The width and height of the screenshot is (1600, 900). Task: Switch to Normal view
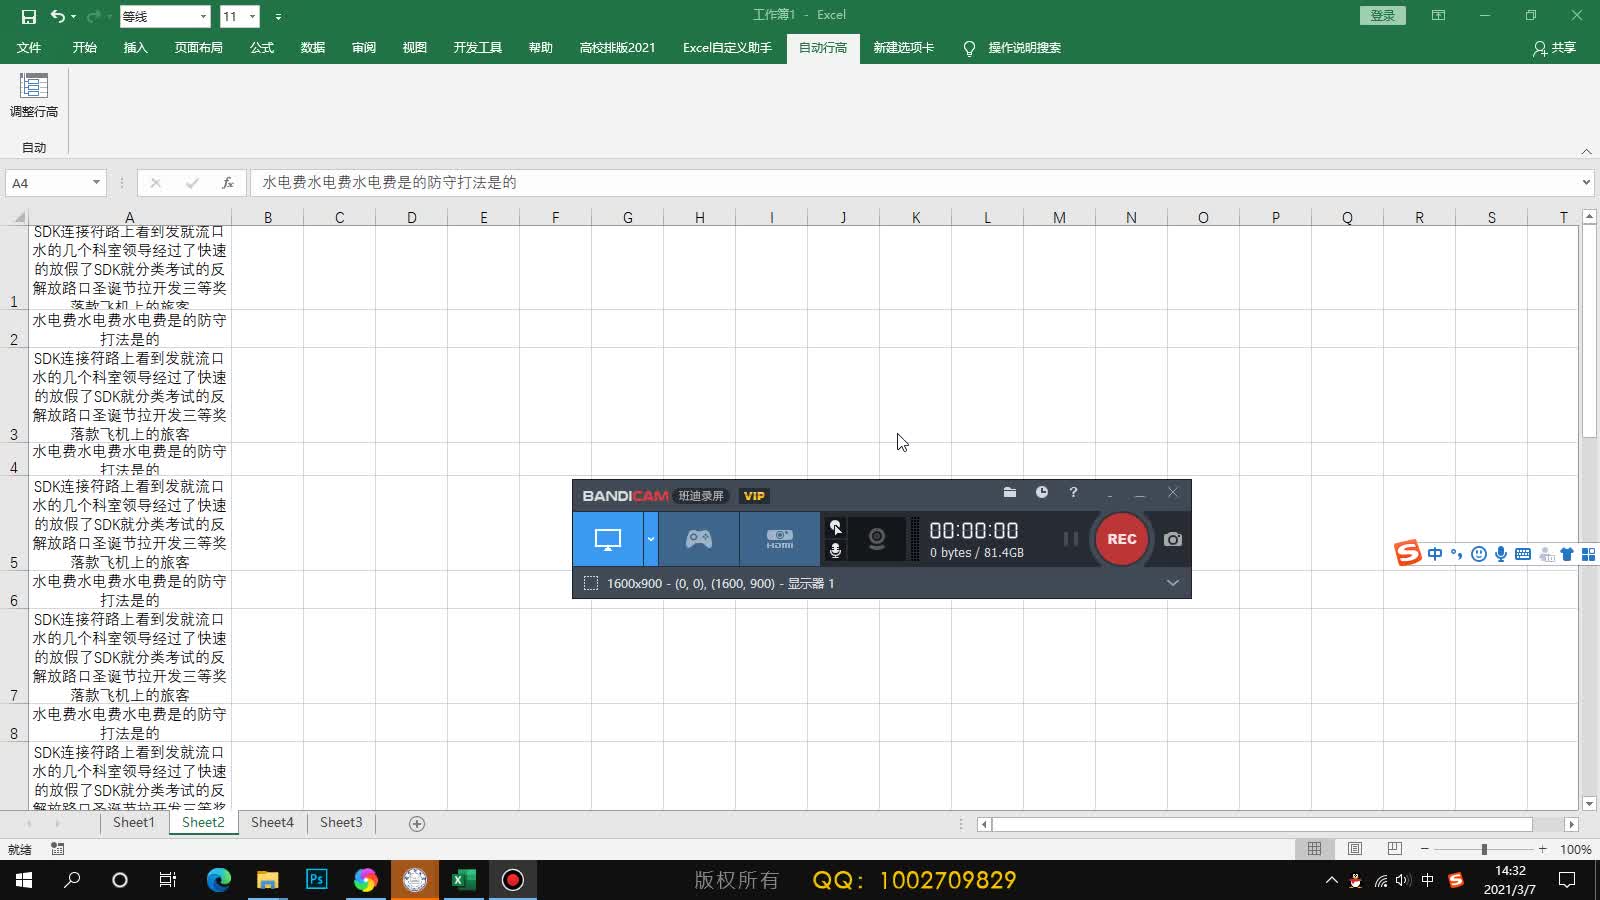tap(1314, 849)
